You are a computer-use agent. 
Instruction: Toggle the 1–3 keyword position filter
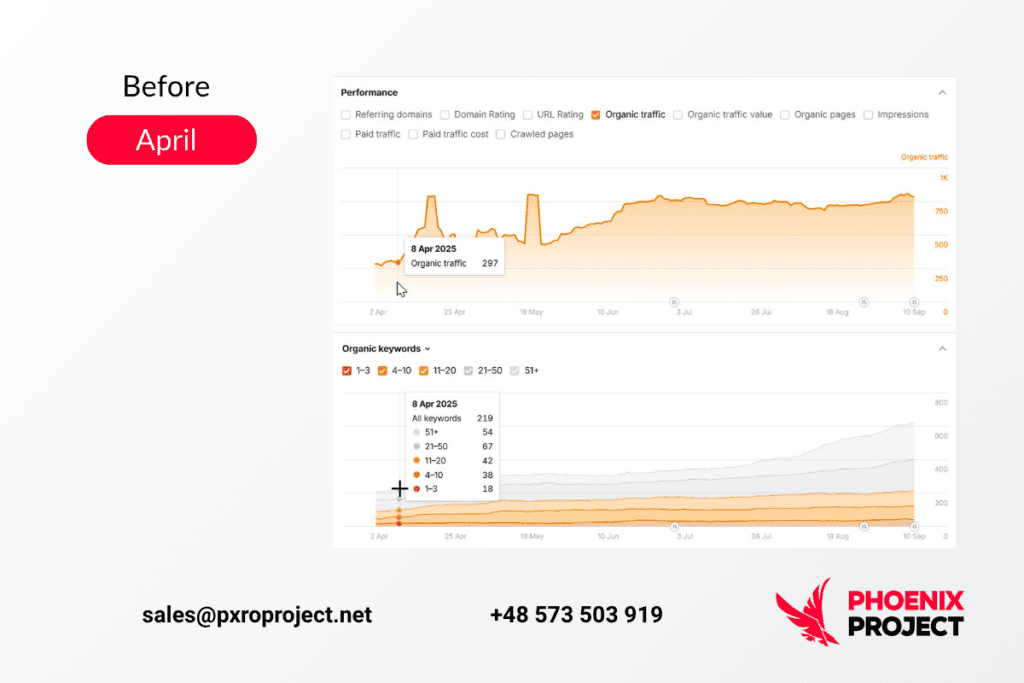point(347,371)
